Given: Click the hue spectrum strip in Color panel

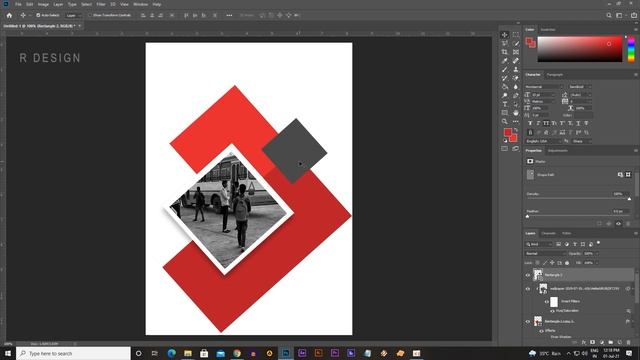Looking at the screenshot, I should 631,49.
